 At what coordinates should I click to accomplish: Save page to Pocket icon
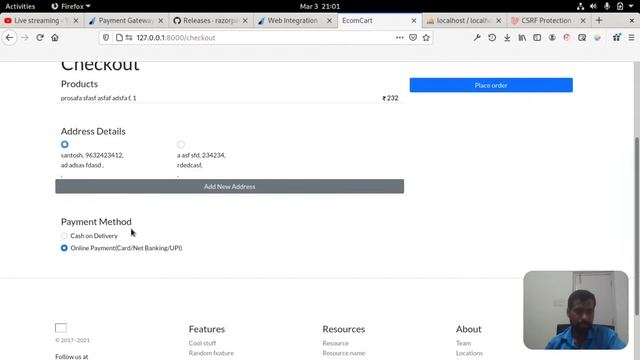pyautogui.click(x=413, y=38)
